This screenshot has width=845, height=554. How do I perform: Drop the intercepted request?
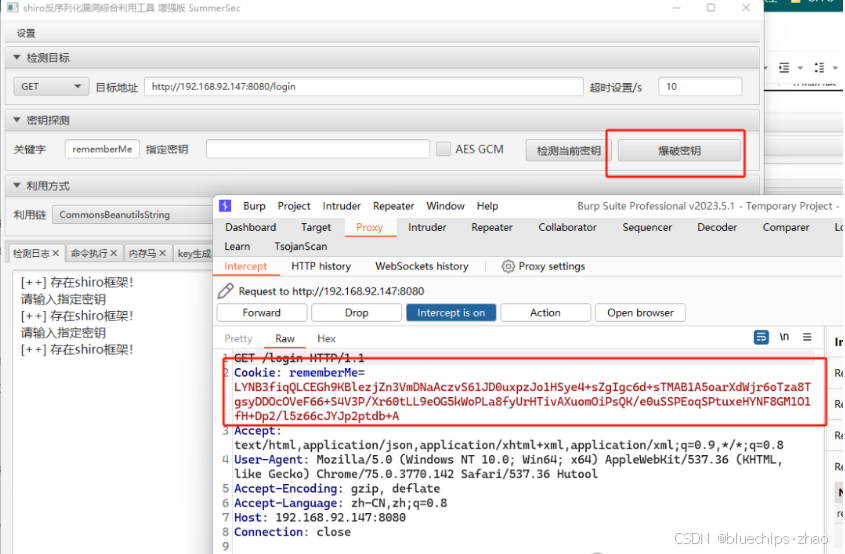[x=357, y=313]
